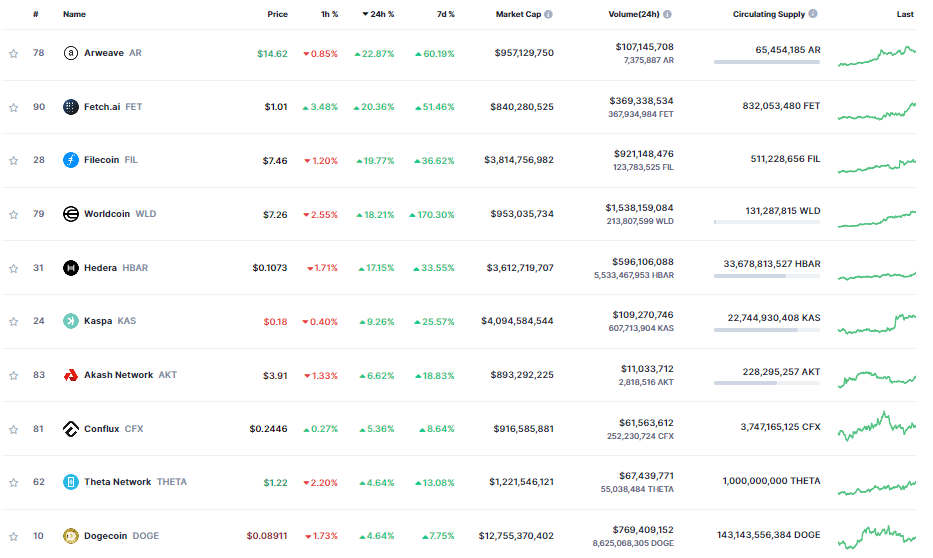The image size is (933, 558).
Task: Sort by Market Cap column header
Action: tap(518, 15)
